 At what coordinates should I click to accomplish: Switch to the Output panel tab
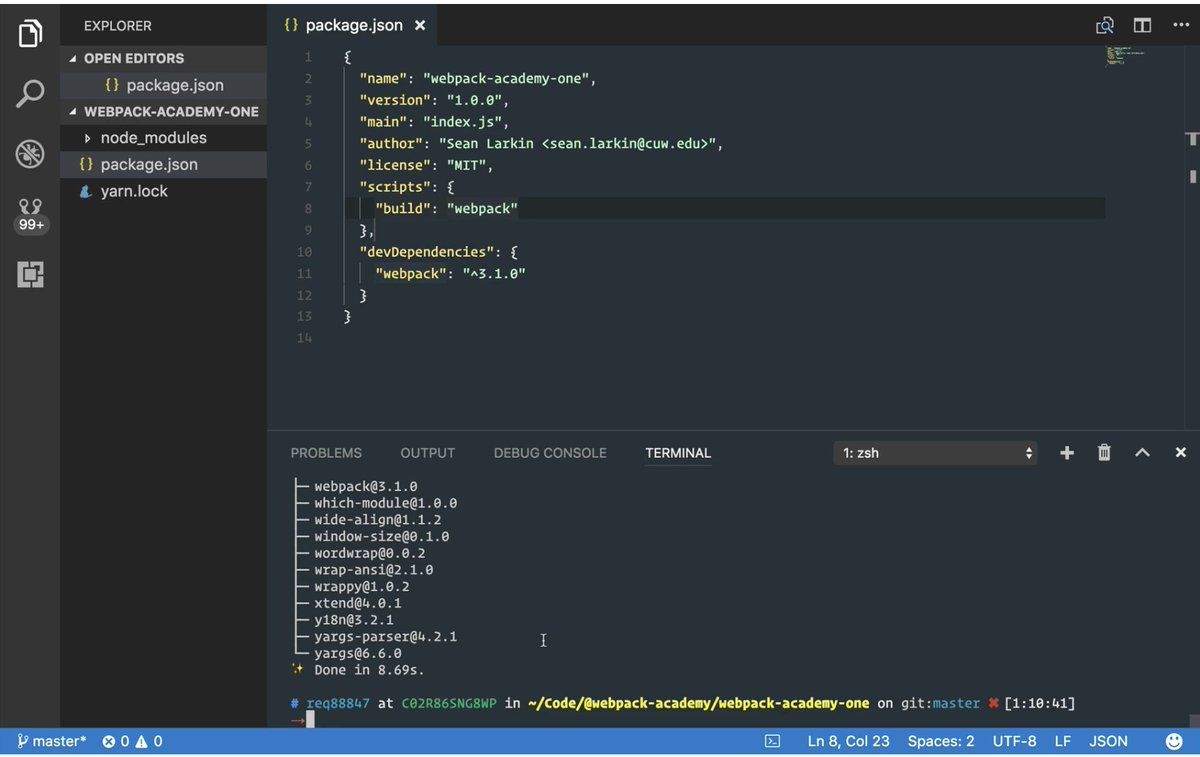pos(427,453)
